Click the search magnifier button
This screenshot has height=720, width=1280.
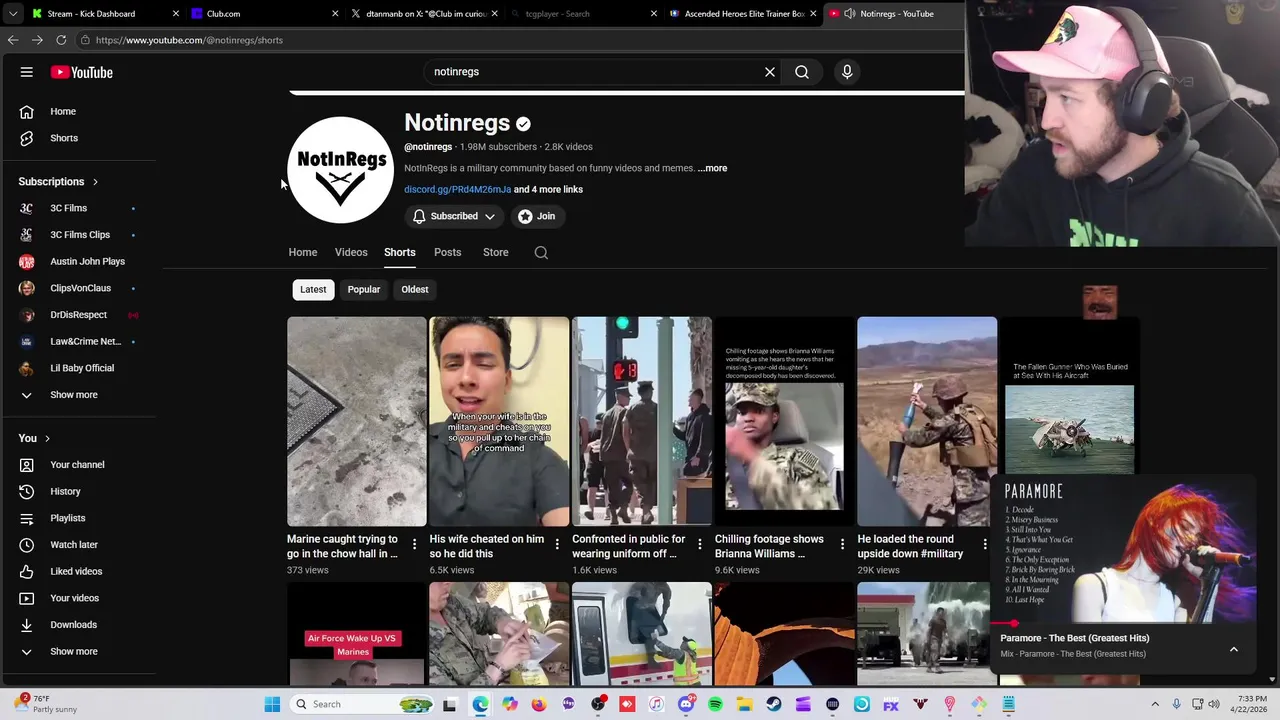click(x=802, y=72)
